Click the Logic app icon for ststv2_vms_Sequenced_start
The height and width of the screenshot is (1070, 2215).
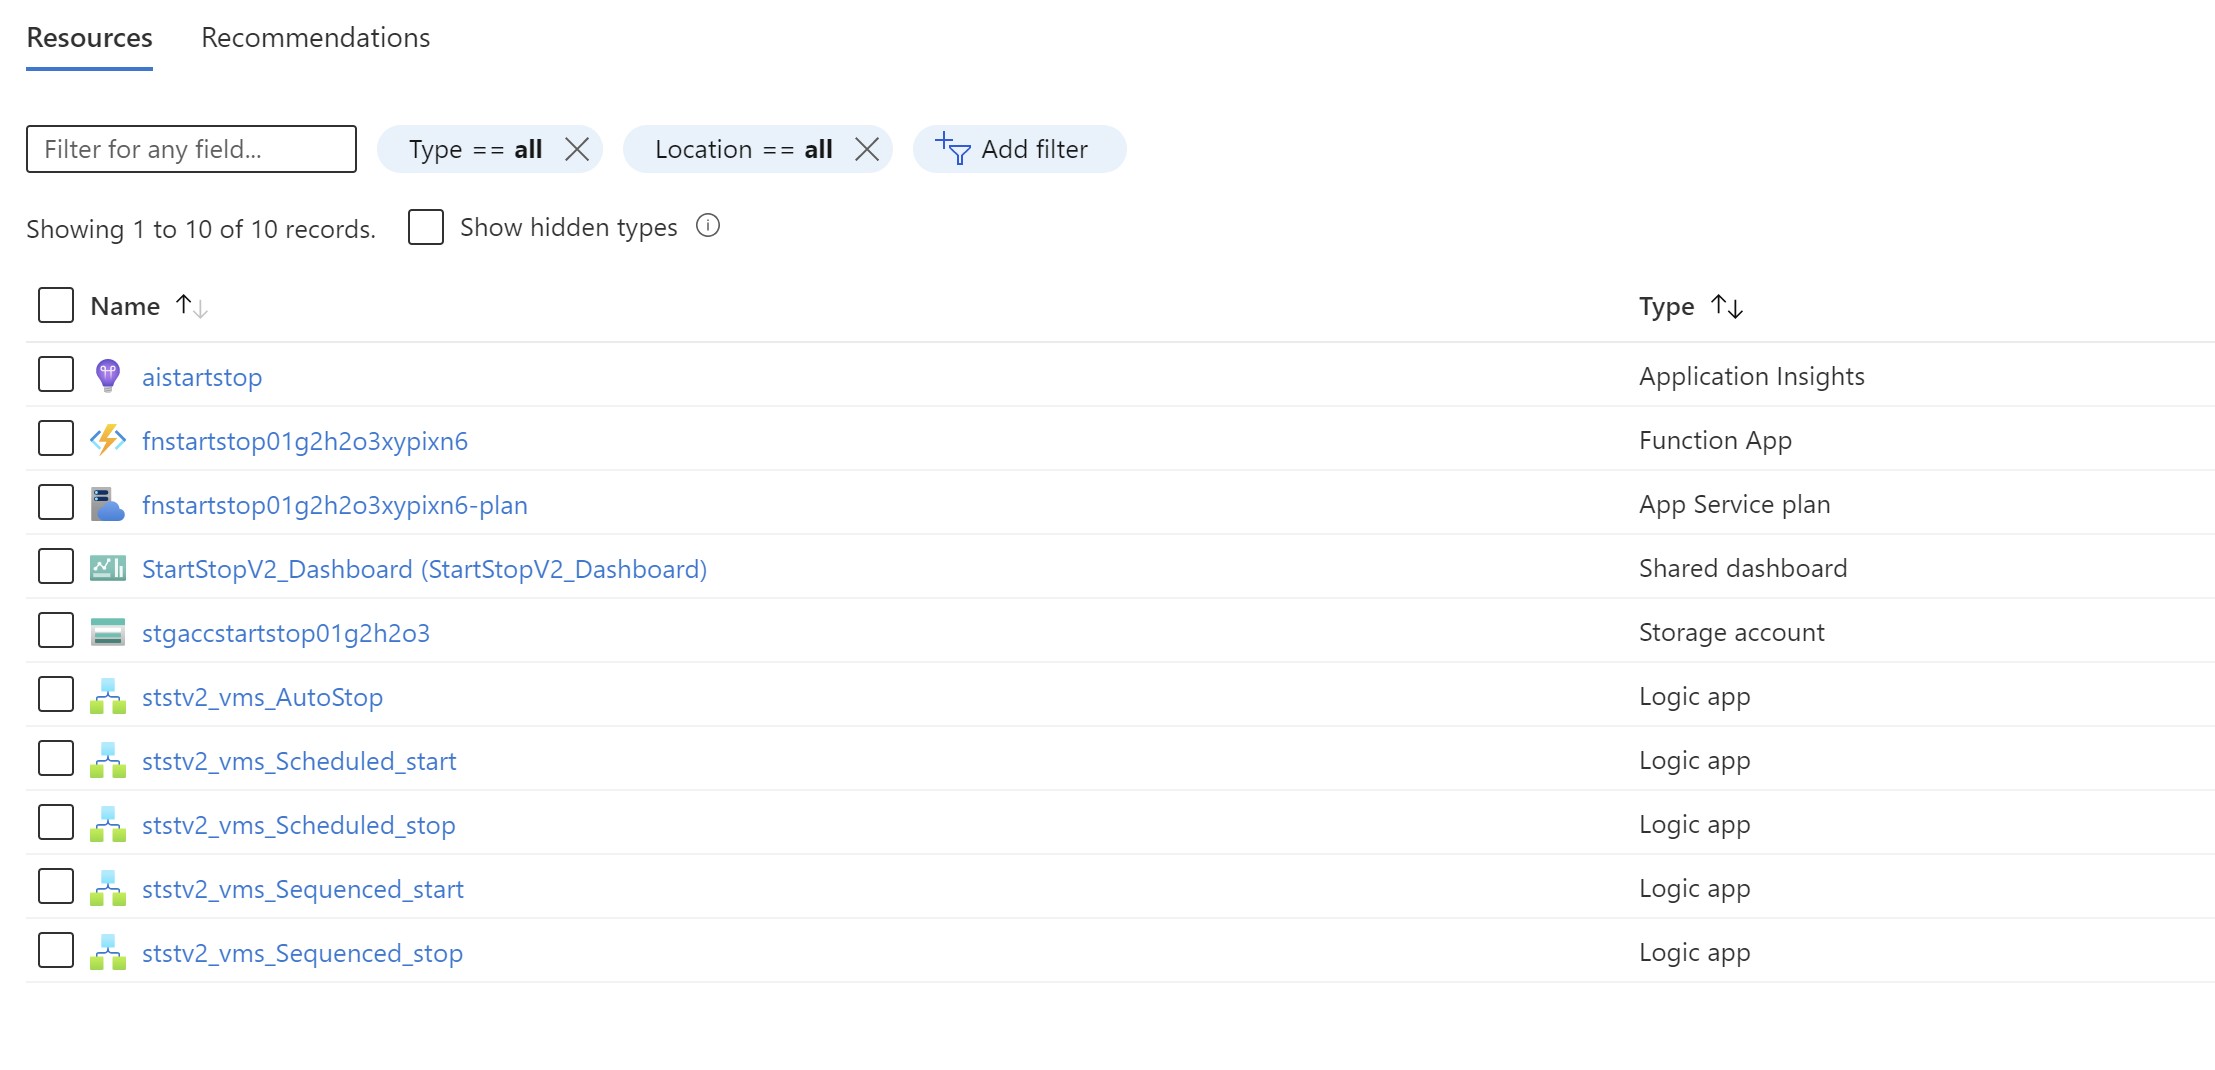pyautogui.click(x=108, y=888)
